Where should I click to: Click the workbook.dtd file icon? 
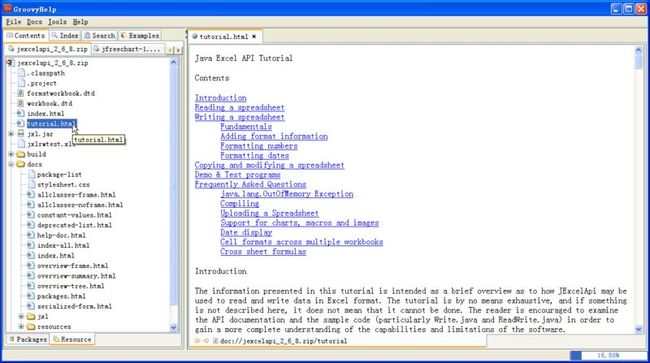pyautogui.click(x=21, y=103)
